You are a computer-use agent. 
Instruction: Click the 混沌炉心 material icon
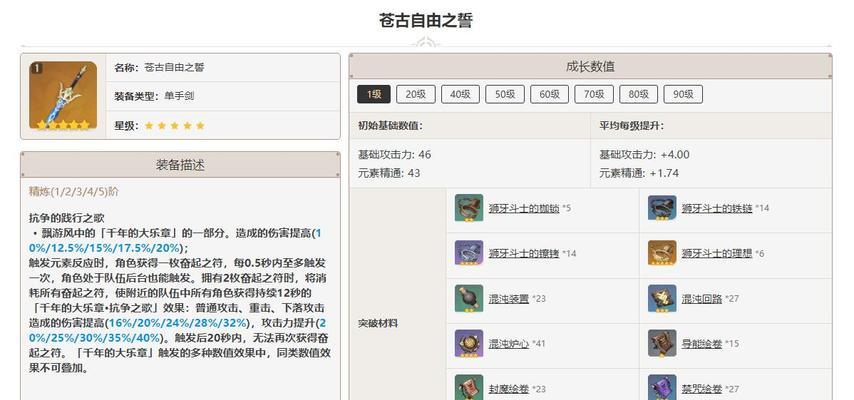pyautogui.click(x=469, y=343)
